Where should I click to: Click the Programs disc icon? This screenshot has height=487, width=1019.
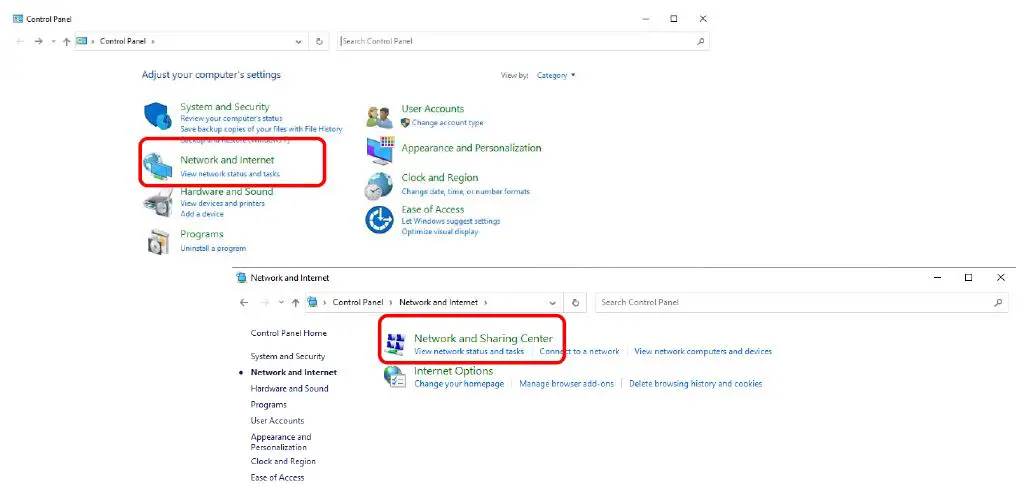click(x=158, y=242)
